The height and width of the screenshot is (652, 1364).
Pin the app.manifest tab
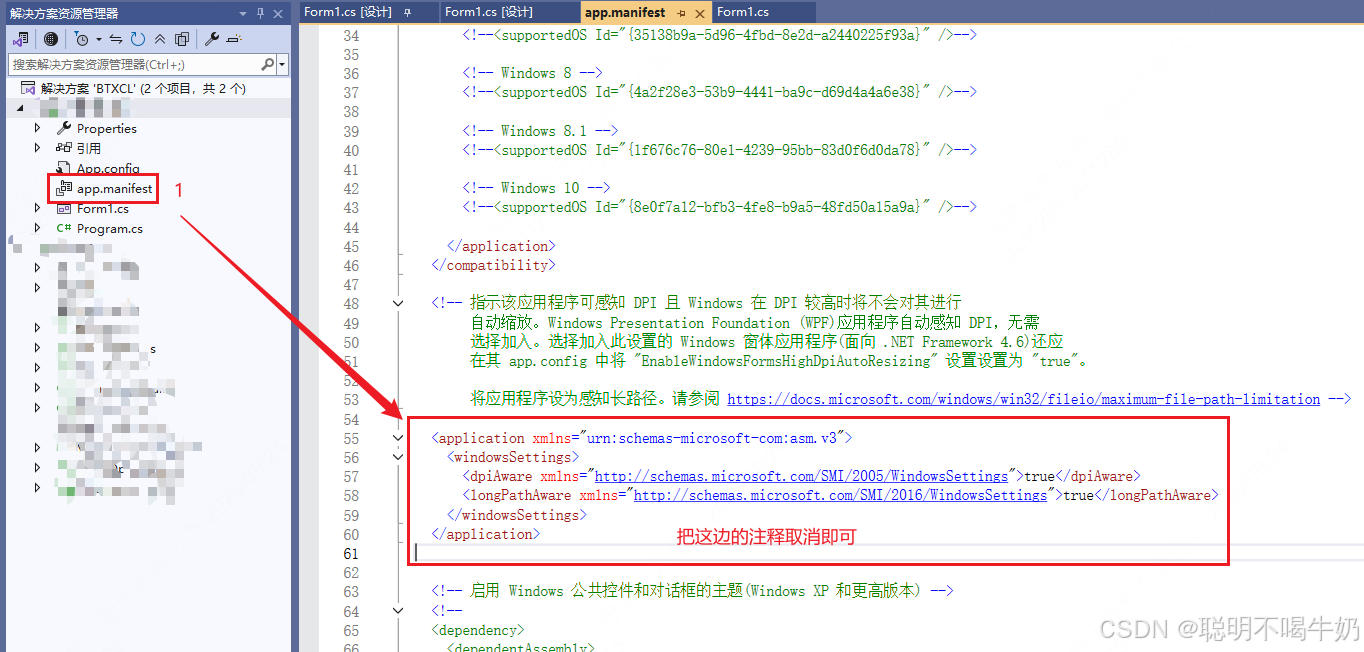point(681,12)
